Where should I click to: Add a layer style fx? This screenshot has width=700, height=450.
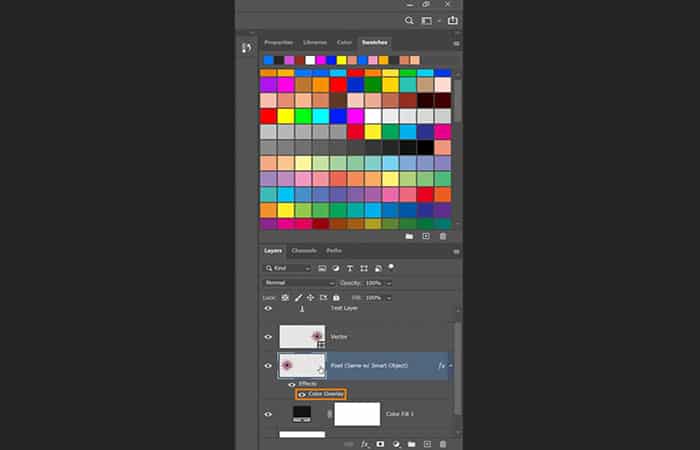pos(365,444)
